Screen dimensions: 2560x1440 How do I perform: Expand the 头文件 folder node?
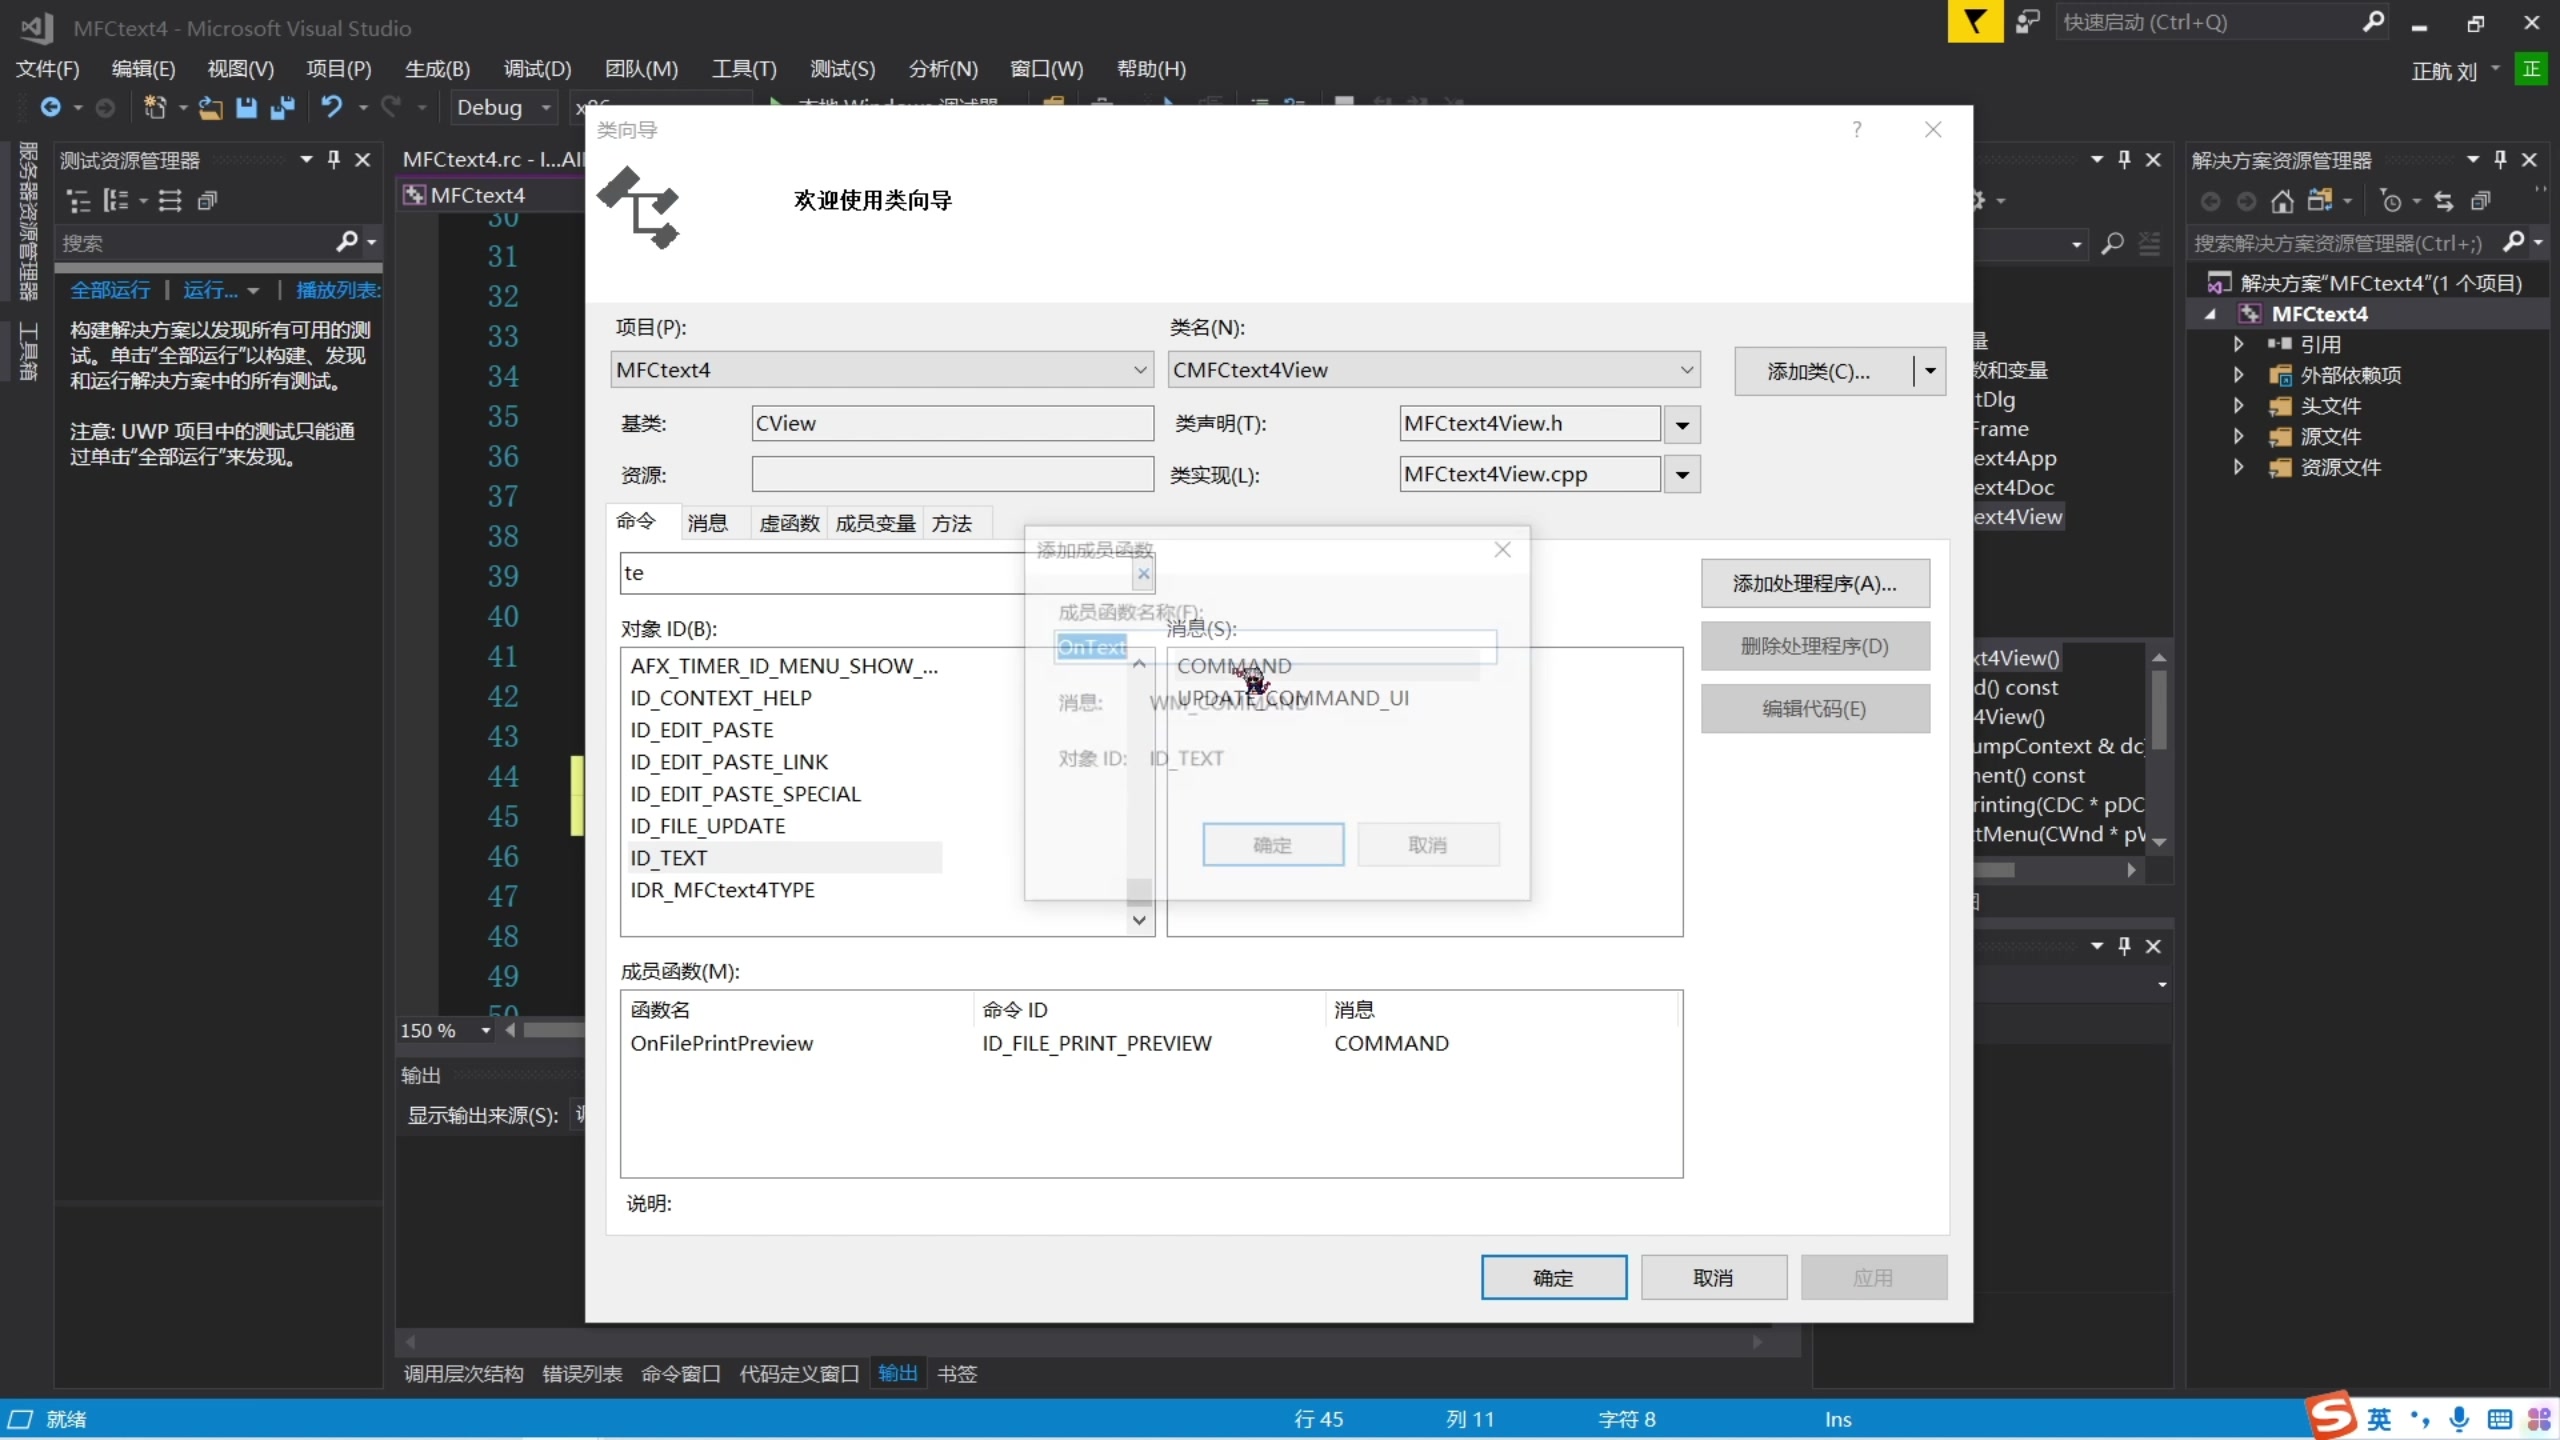pos(2239,406)
